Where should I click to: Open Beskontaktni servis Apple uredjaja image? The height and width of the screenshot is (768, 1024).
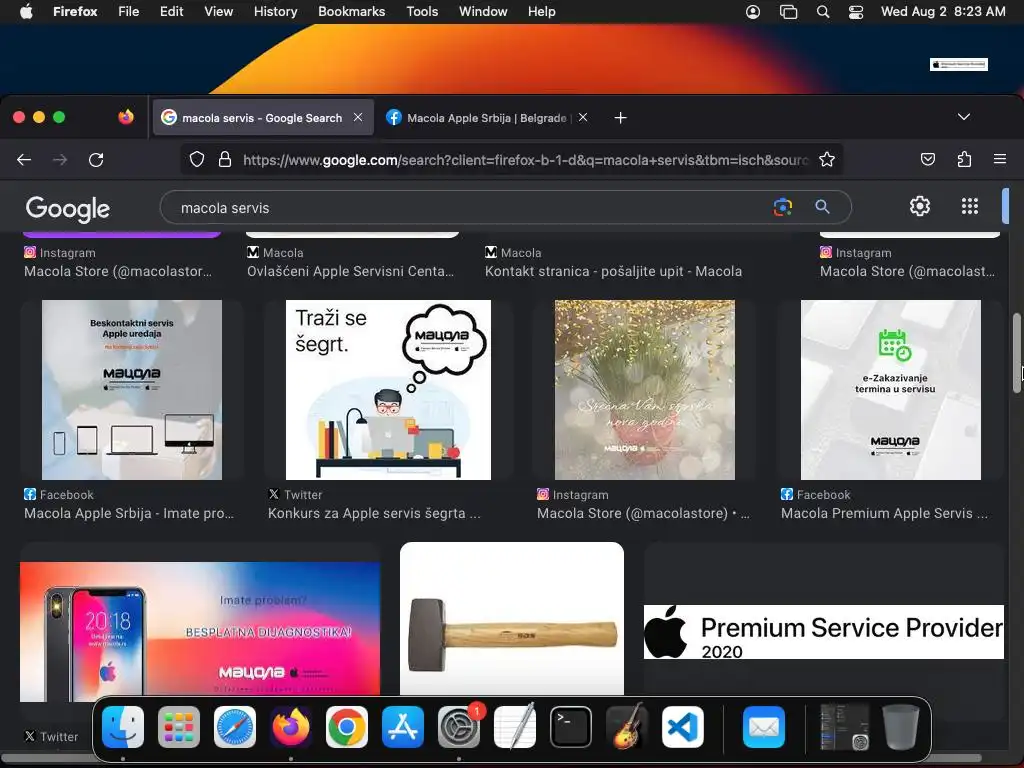(132, 390)
